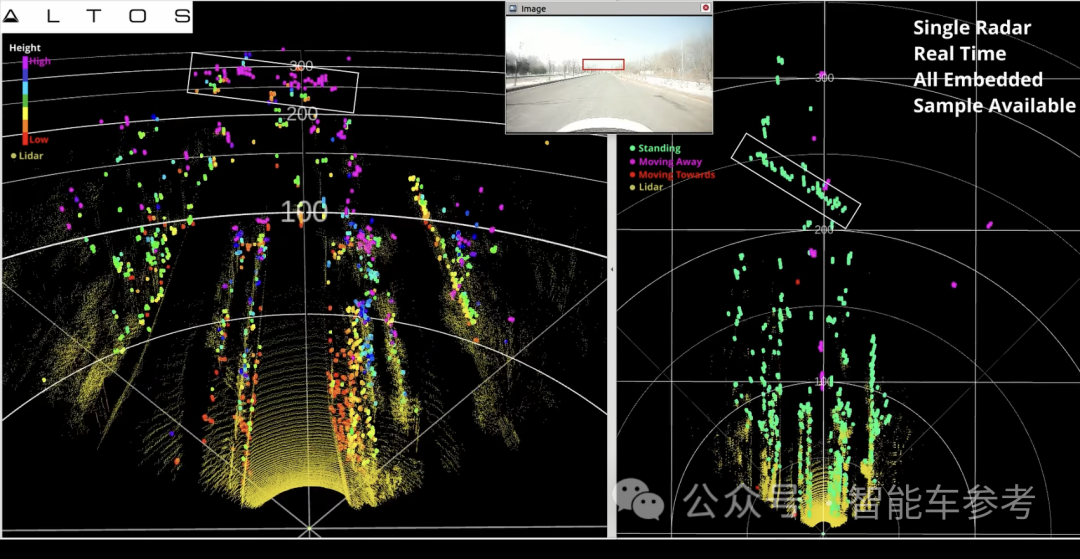The image size is (1080, 559).
Task: Click the yellow Lidar dot under Height legend
Action: 13,155
